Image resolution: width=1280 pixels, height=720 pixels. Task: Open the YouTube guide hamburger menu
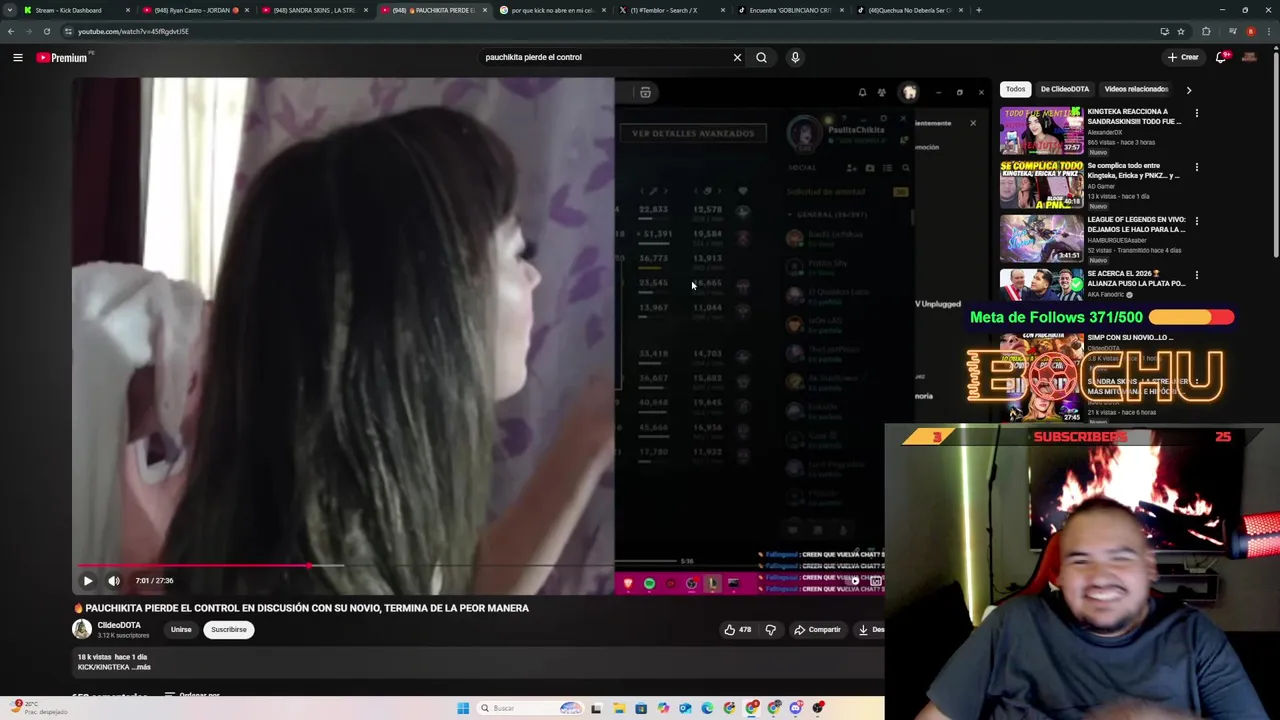click(x=17, y=57)
